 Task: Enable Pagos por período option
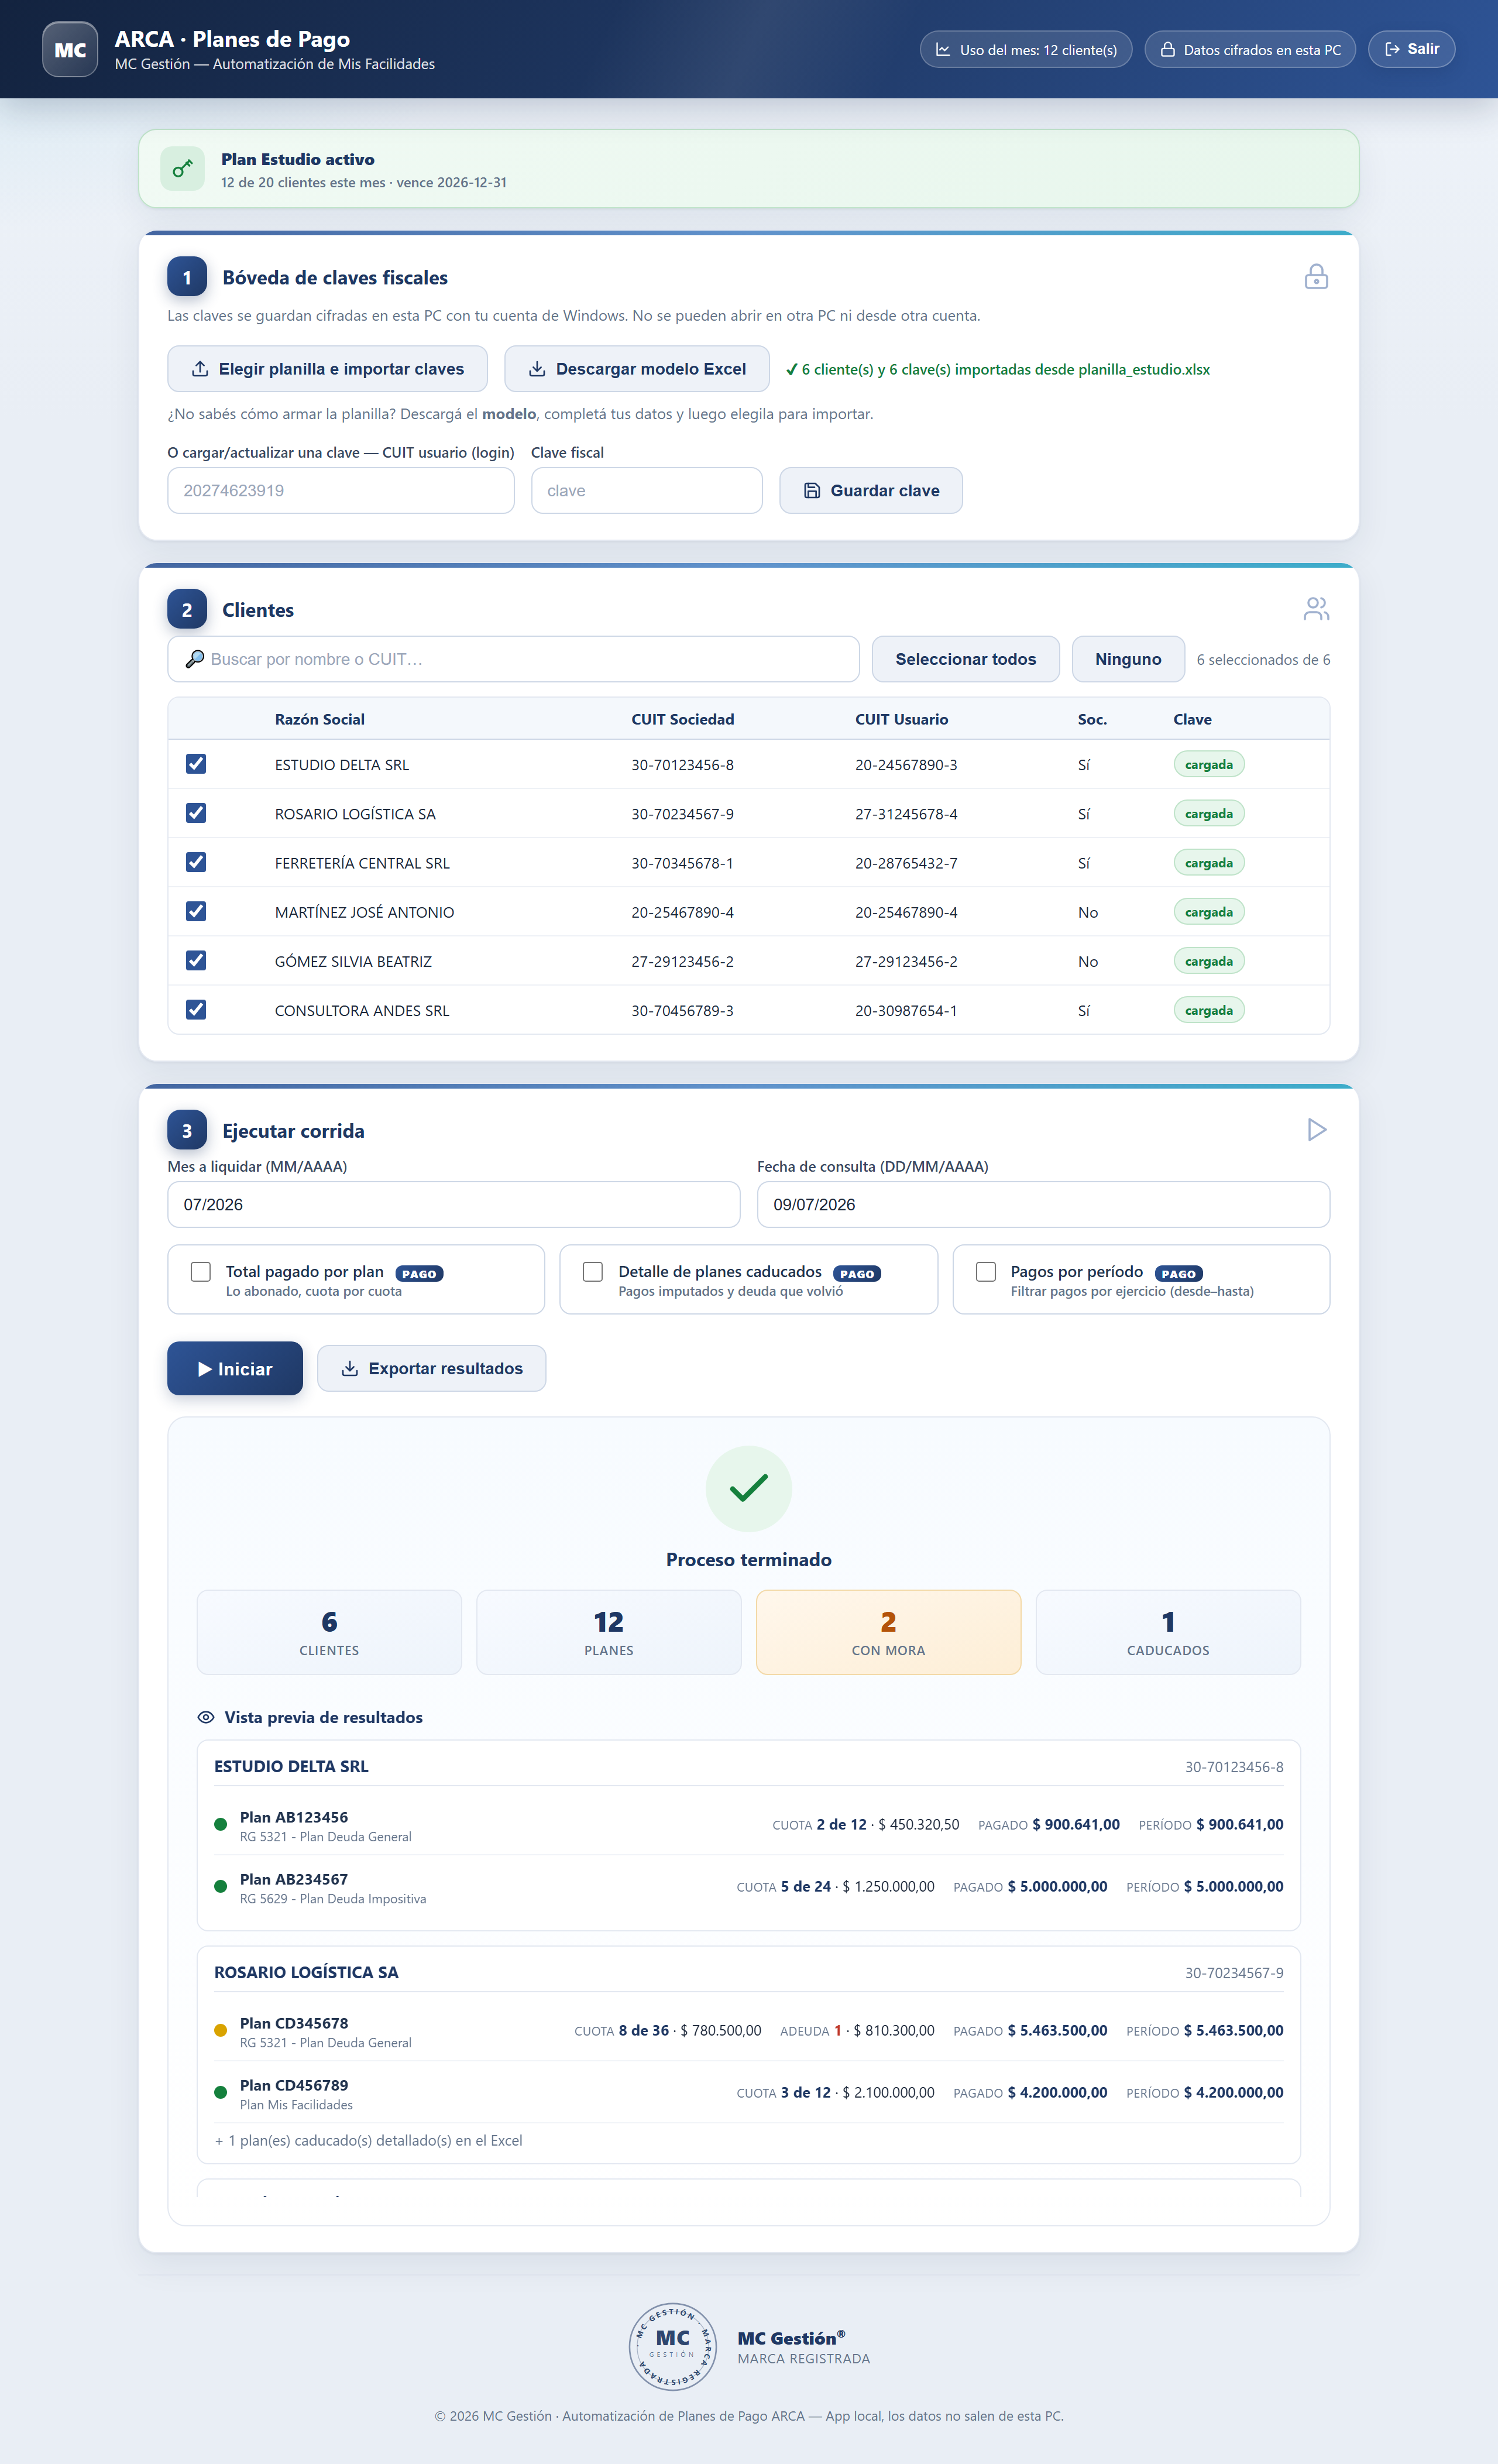[x=986, y=1272]
